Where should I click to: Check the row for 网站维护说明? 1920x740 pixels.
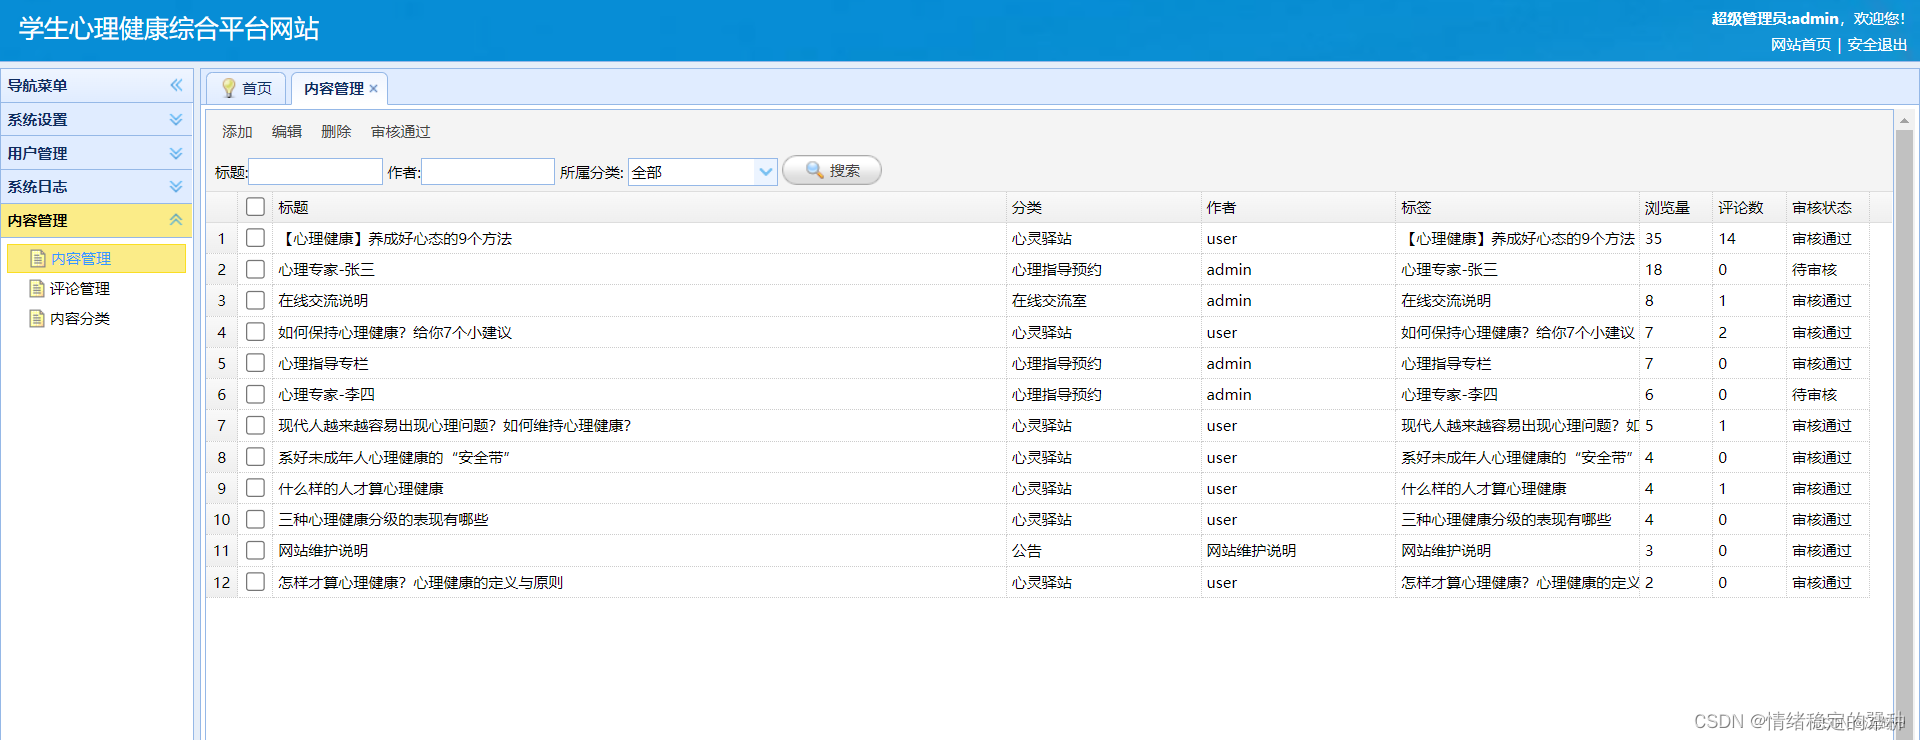tap(255, 550)
